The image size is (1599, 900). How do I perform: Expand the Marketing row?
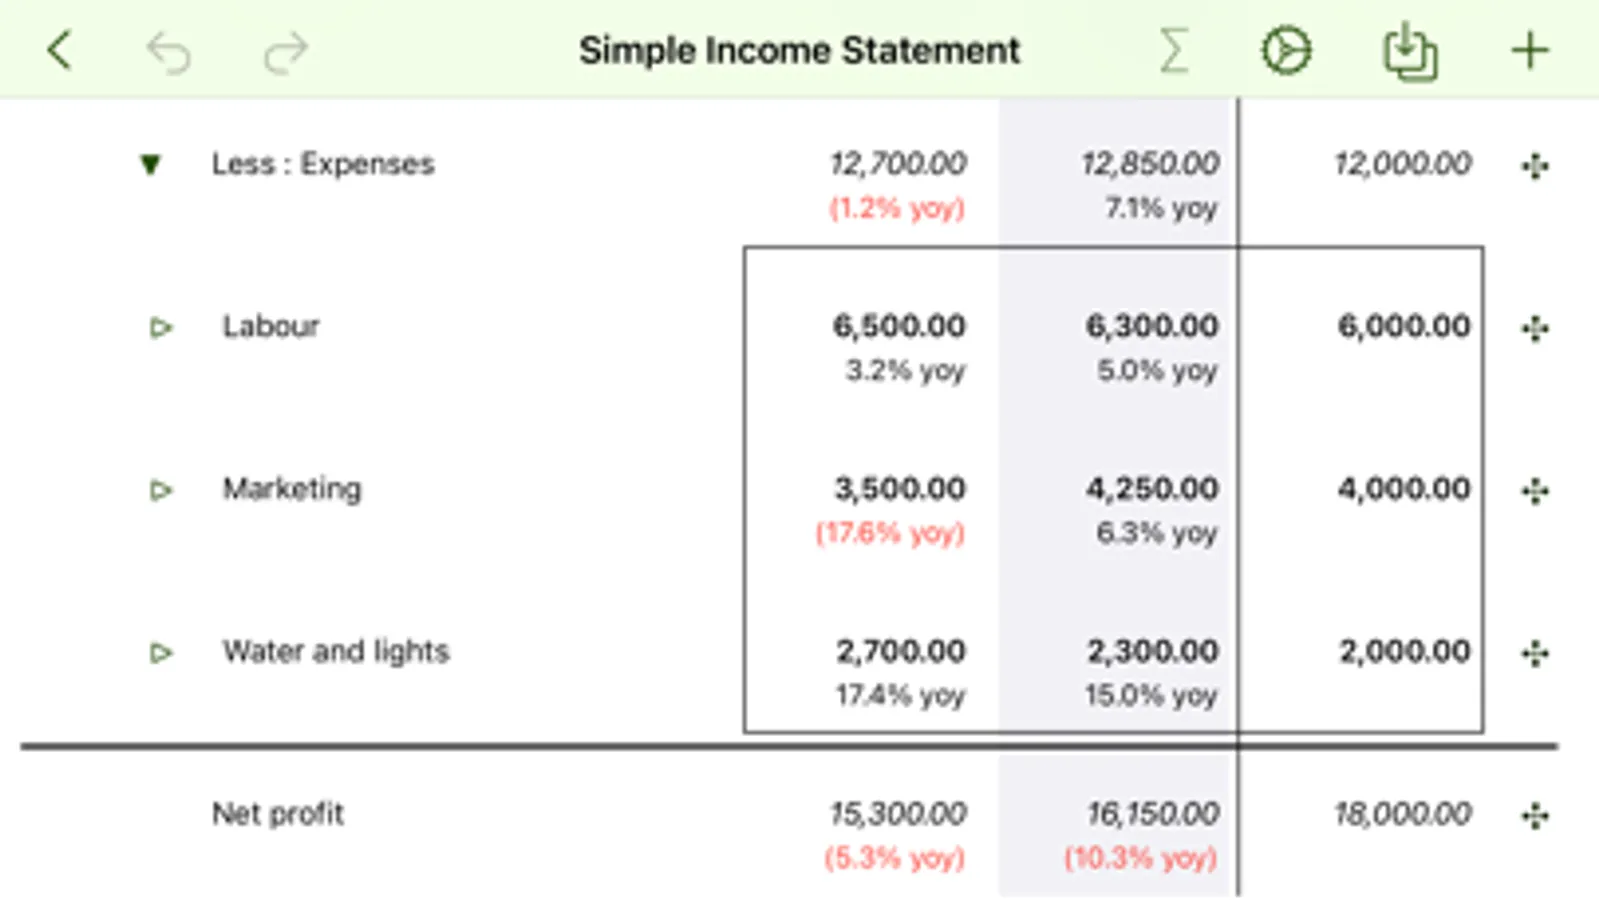(x=160, y=490)
